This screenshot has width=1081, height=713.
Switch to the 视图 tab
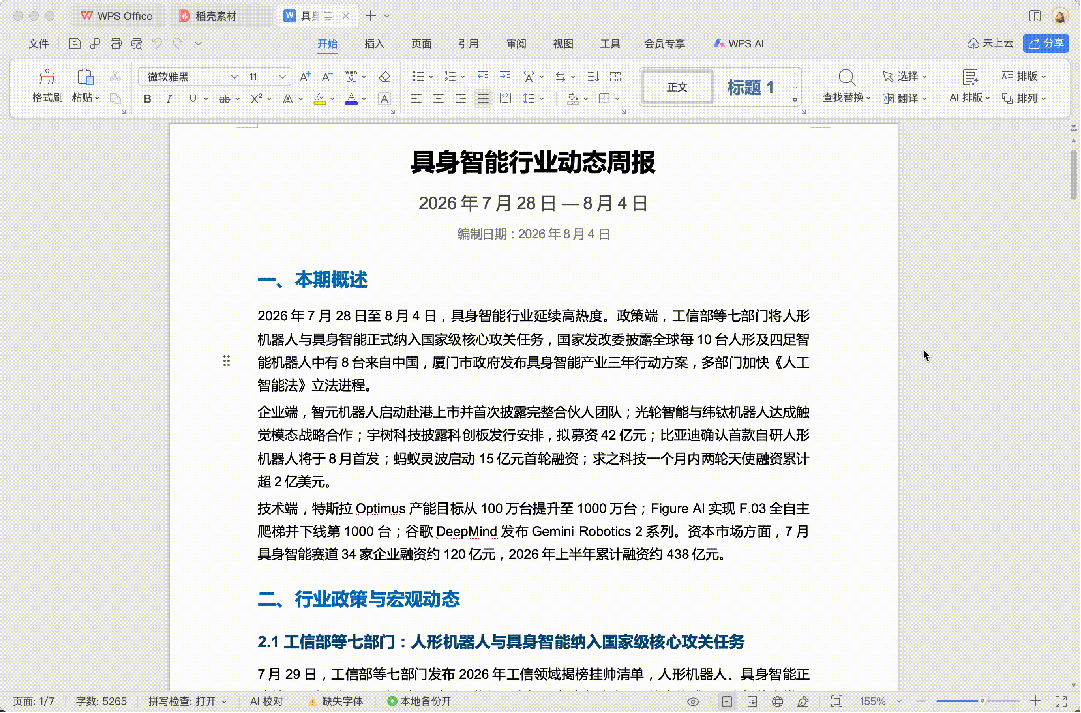tap(563, 43)
